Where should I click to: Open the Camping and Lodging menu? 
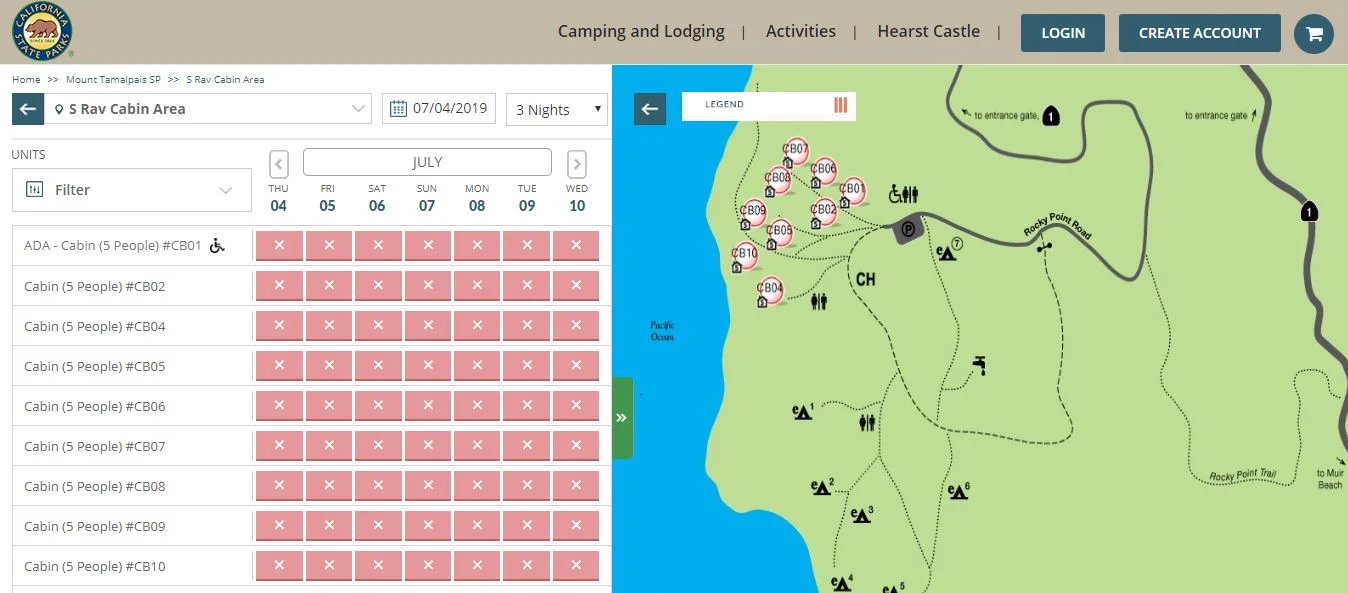(x=641, y=31)
